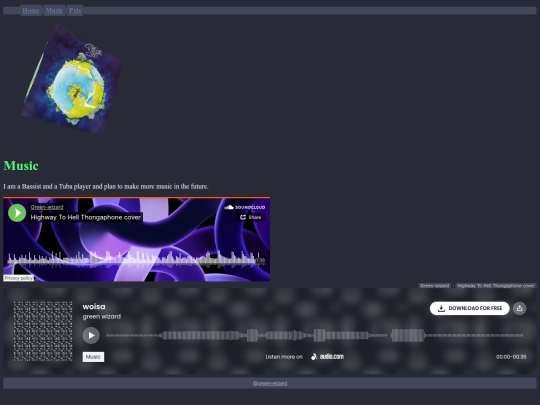The width and height of the screenshot is (540, 405).
Task: Click the rotated album cover image
Action: point(72,79)
